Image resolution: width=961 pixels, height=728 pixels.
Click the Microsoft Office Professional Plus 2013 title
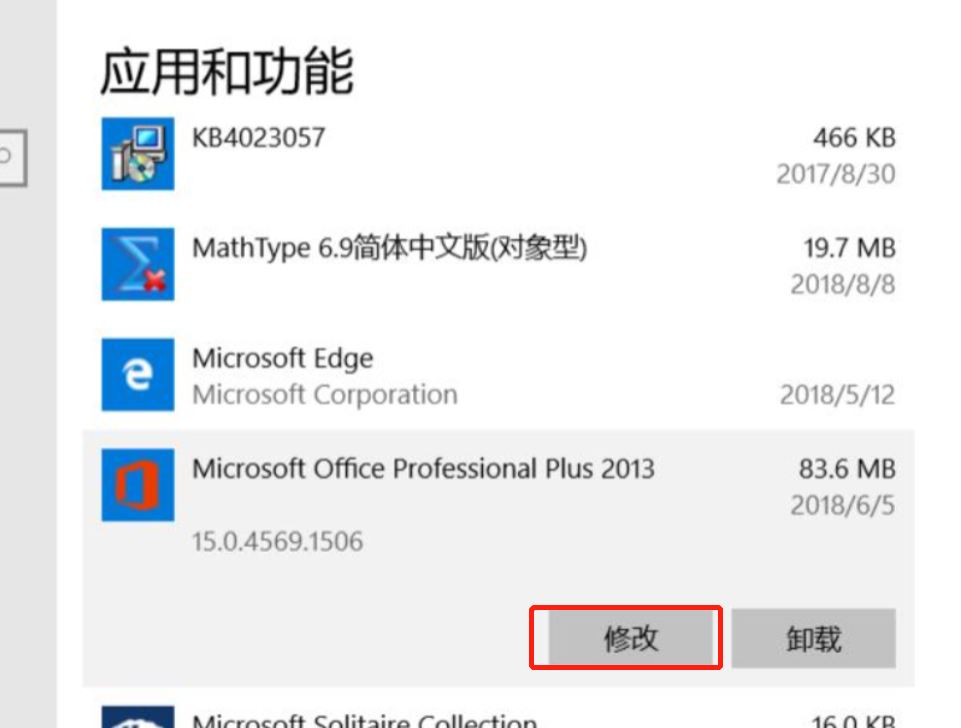pos(423,468)
